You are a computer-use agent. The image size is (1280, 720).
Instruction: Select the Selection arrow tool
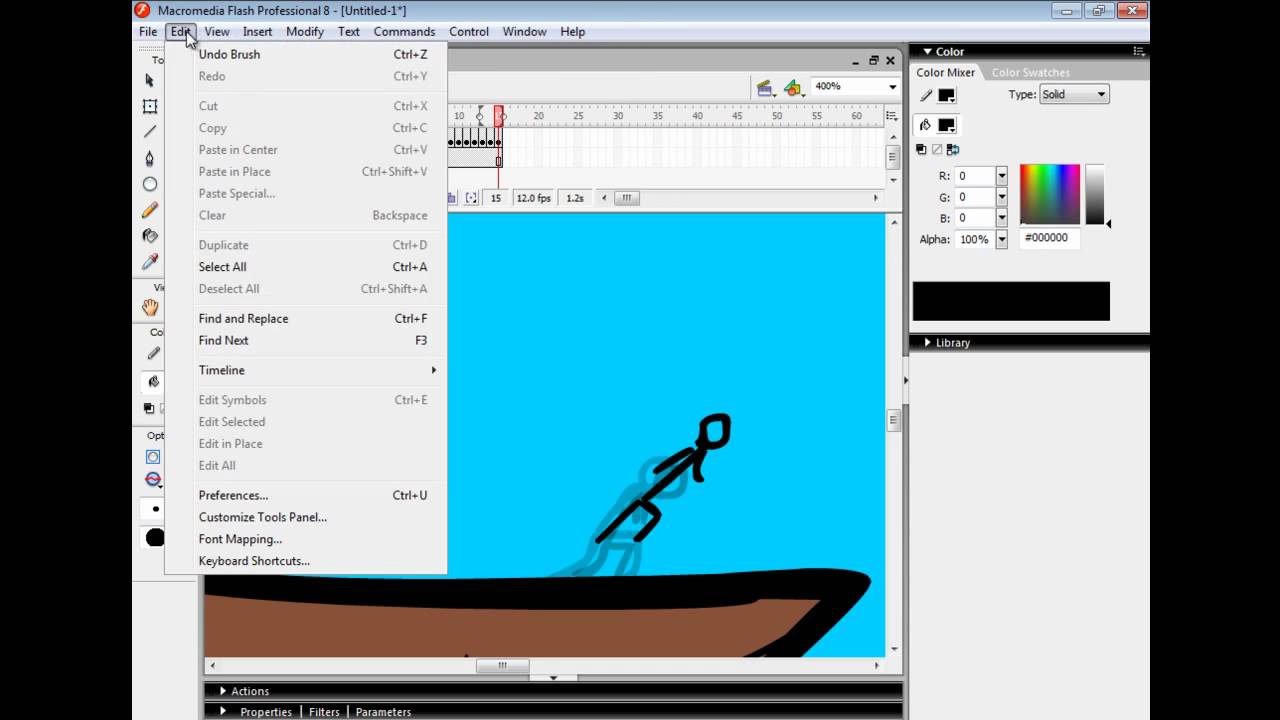150,80
